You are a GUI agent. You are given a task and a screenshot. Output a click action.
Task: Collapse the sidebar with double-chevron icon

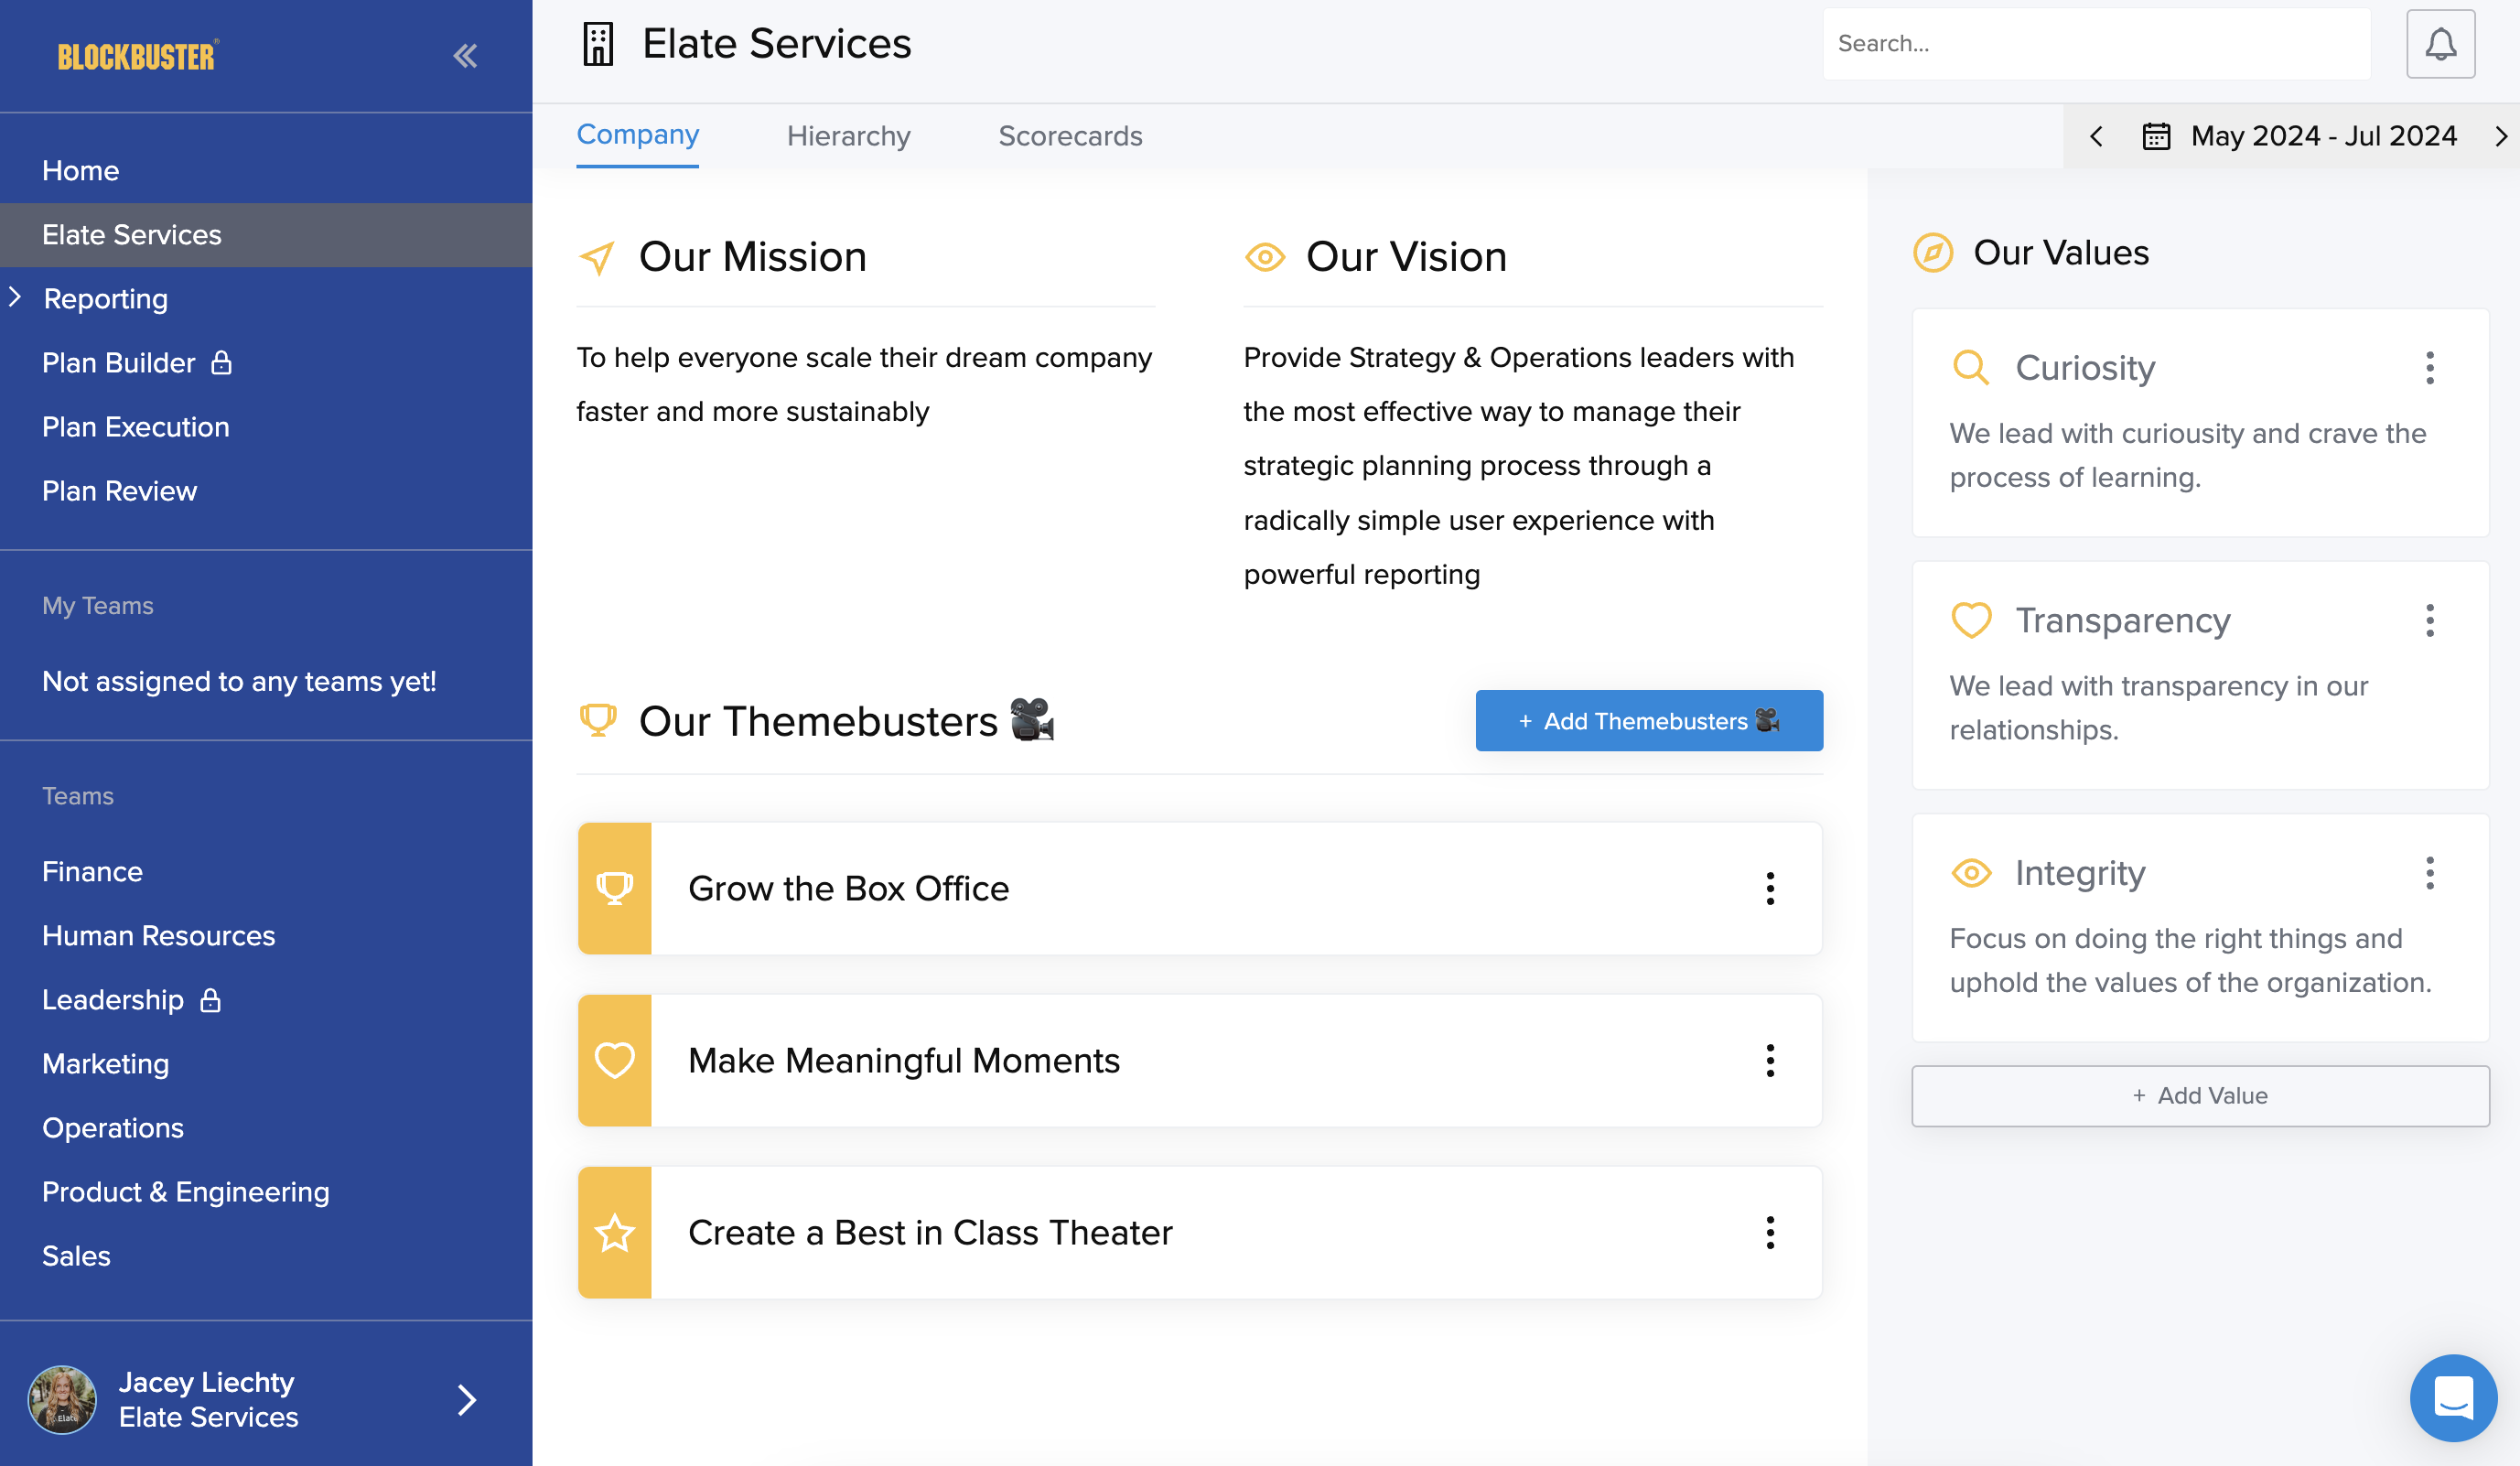point(465,56)
